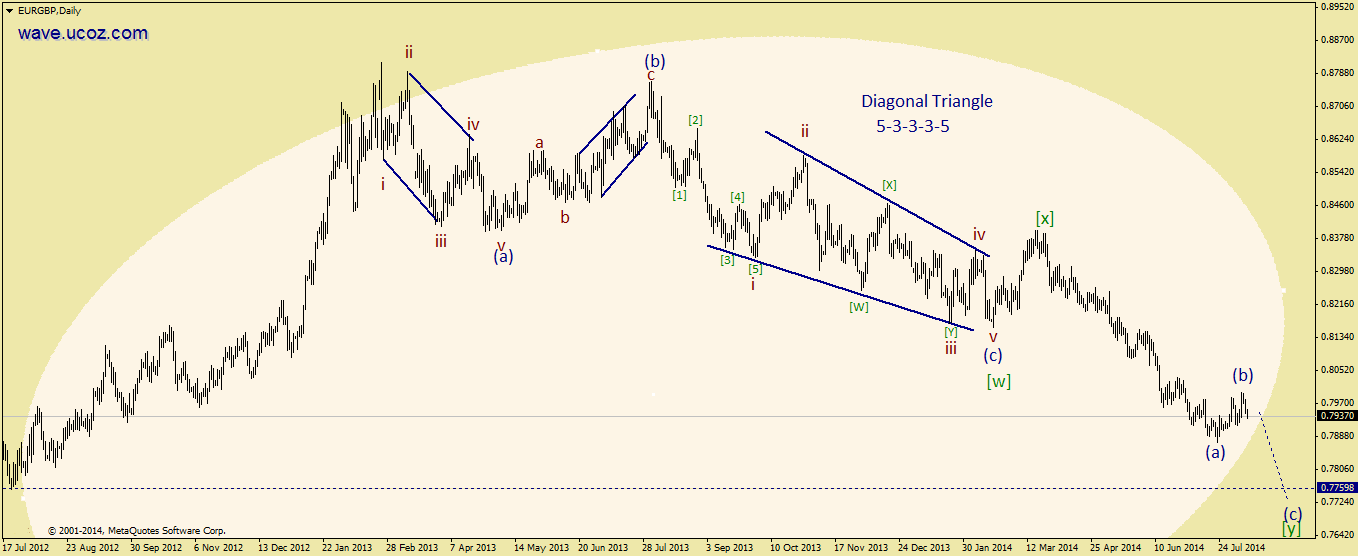Image resolution: width=1358 pixels, height=556 pixels.
Task: Open the wave.ucoz.com watermark link
Action: (x=83, y=33)
